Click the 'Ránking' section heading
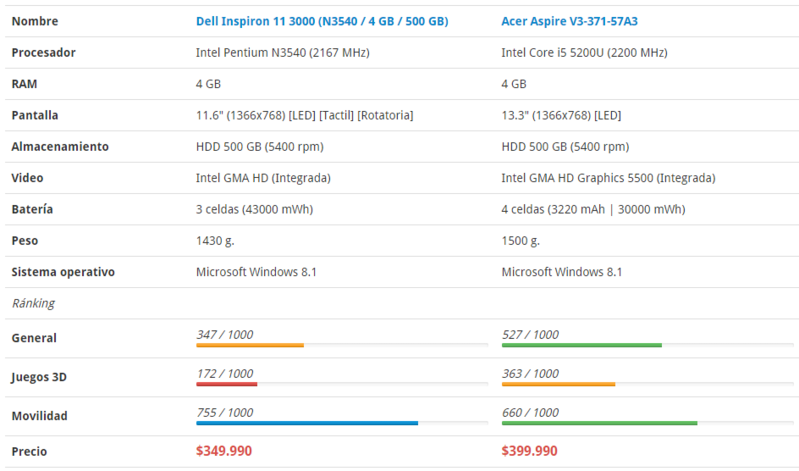The width and height of the screenshot is (799, 471). click(x=33, y=303)
